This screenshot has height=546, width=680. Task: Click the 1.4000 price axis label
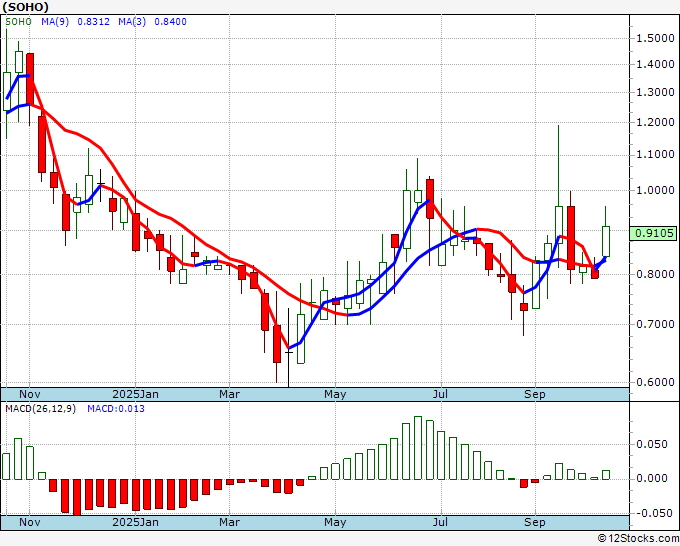click(654, 64)
